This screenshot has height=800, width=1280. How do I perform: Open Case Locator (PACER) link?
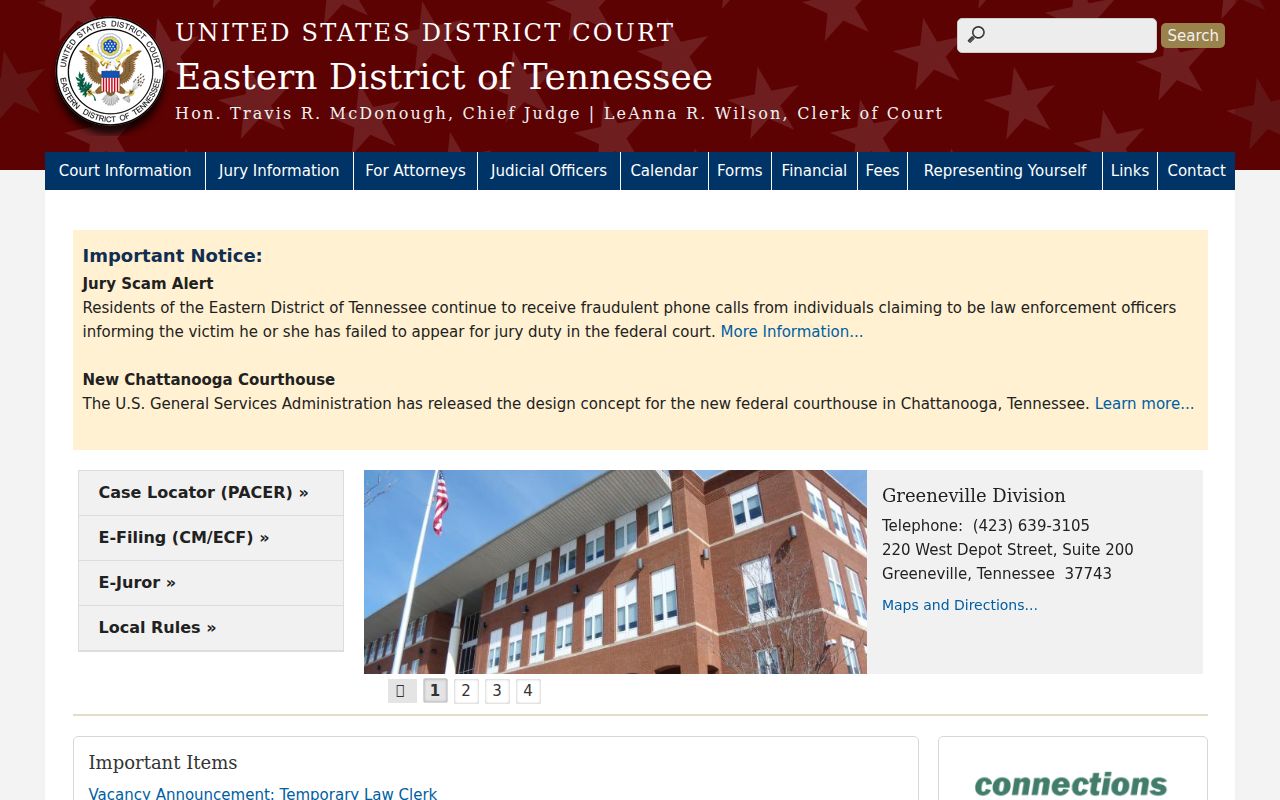click(211, 493)
